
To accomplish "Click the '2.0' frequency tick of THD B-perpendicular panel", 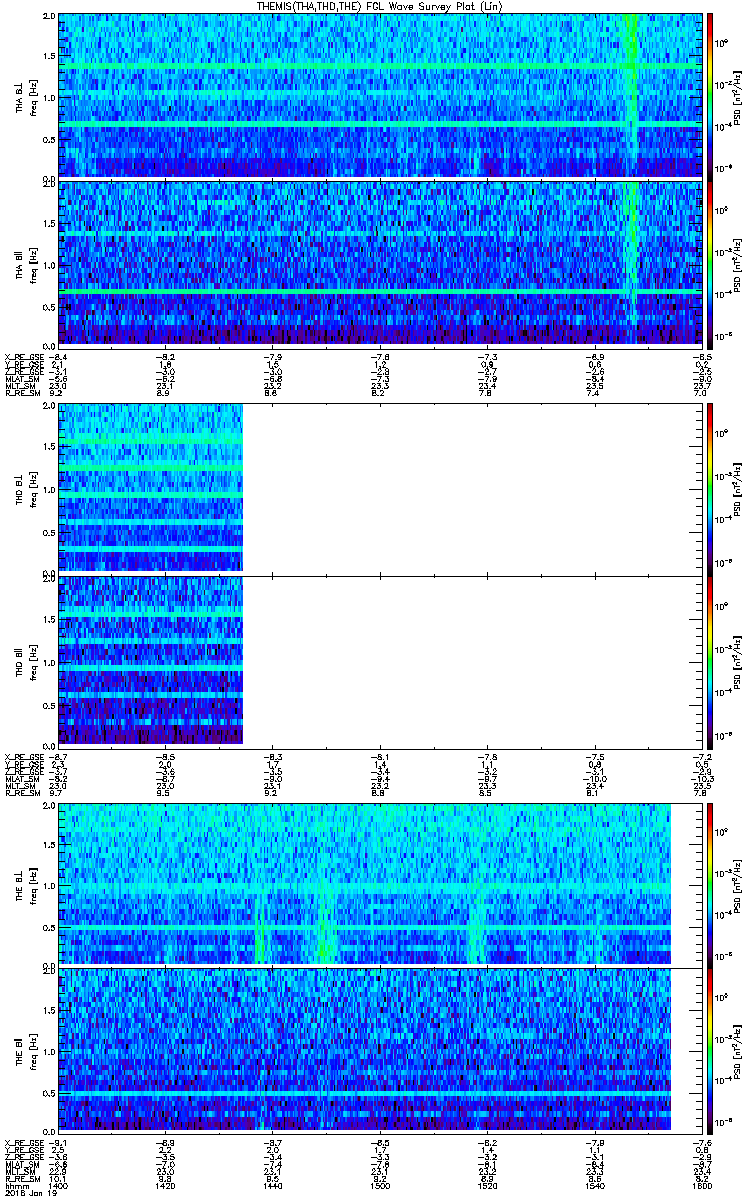I will 49,407.
